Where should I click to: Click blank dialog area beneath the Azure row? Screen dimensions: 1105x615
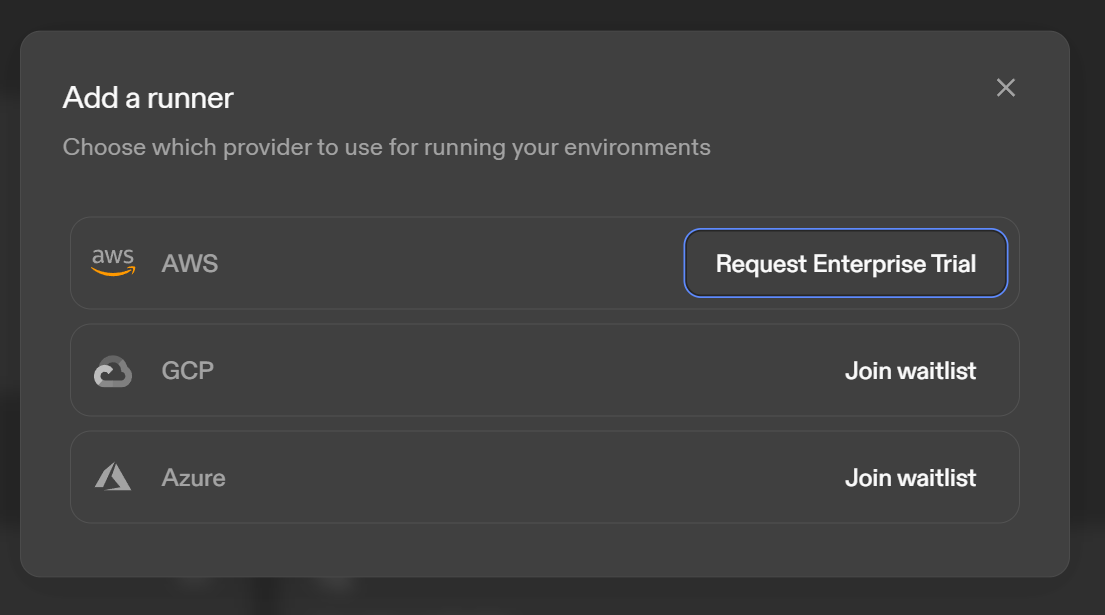click(x=545, y=549)
